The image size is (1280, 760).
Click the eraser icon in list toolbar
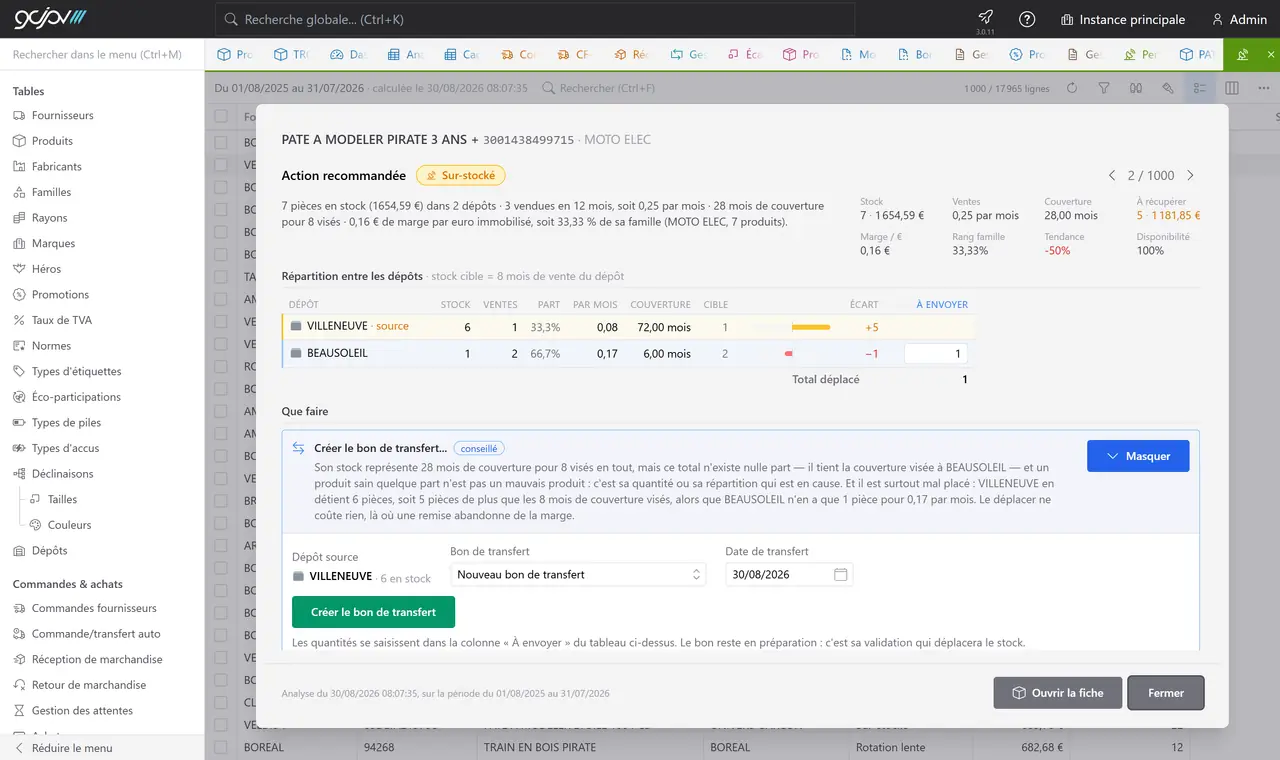click(1168, 88)
